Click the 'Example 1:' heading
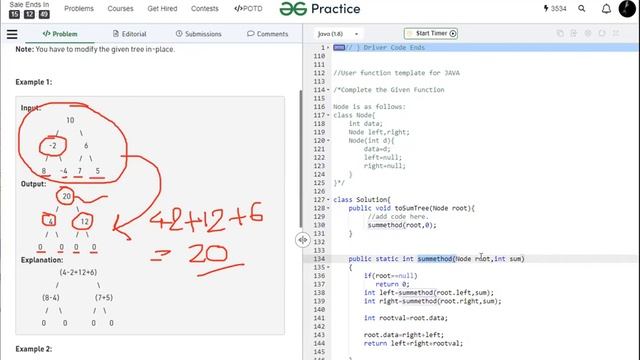 pos(34,82)
